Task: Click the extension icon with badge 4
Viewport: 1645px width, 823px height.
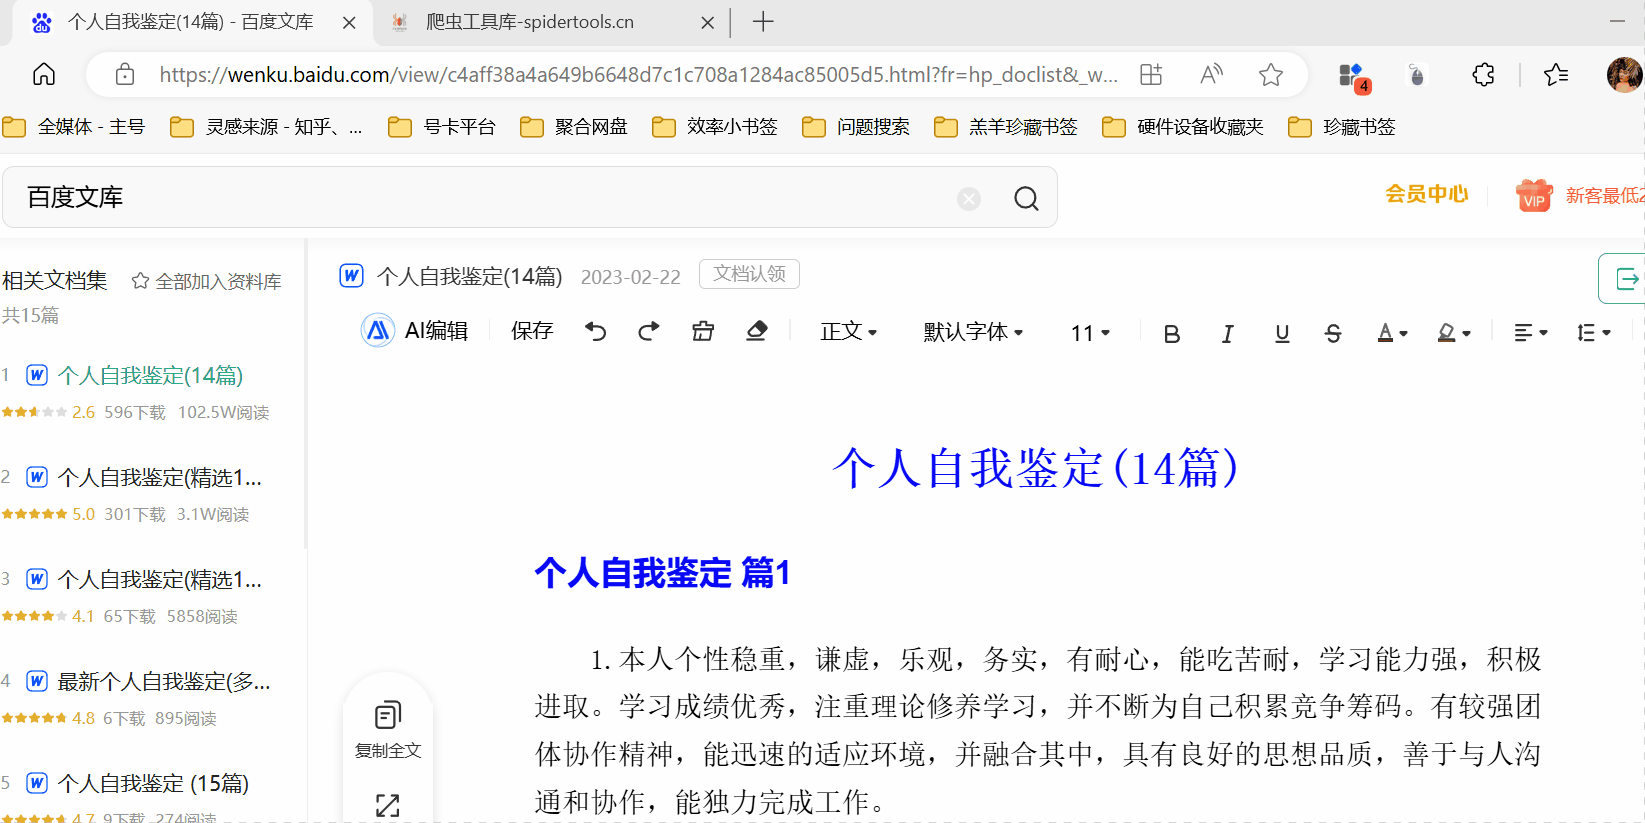Action: click(x=1353, y=76)
